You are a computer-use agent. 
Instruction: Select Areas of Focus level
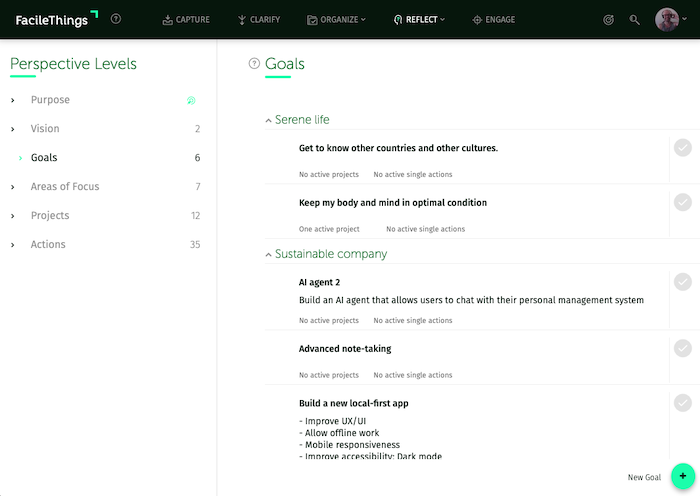tap(65, 187)
